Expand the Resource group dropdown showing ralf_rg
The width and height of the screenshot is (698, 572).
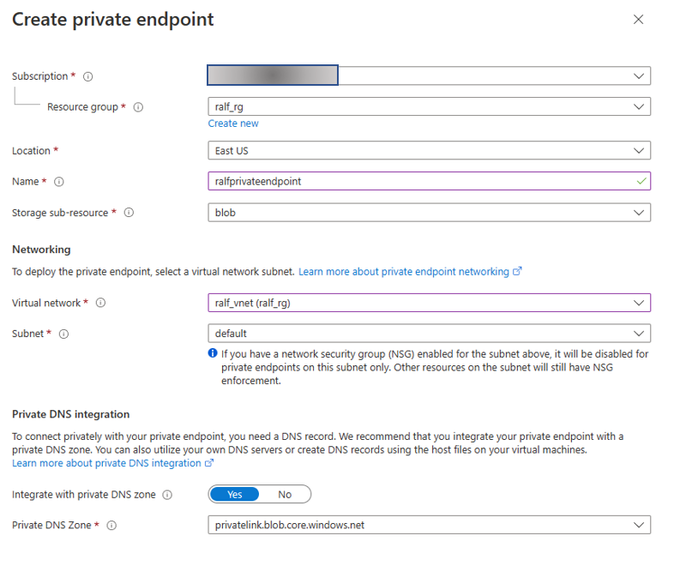click(638, 107)
